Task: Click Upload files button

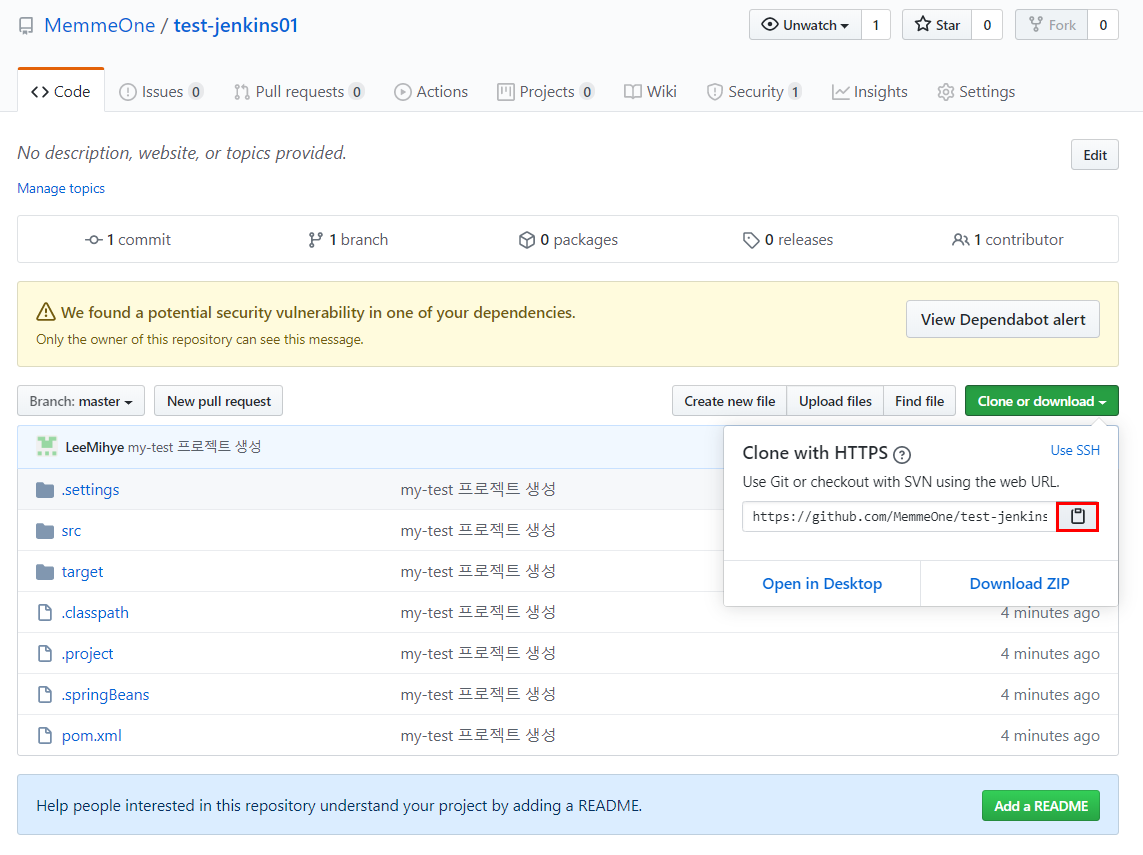Action: pyautogui.click(x=835, y=401)
